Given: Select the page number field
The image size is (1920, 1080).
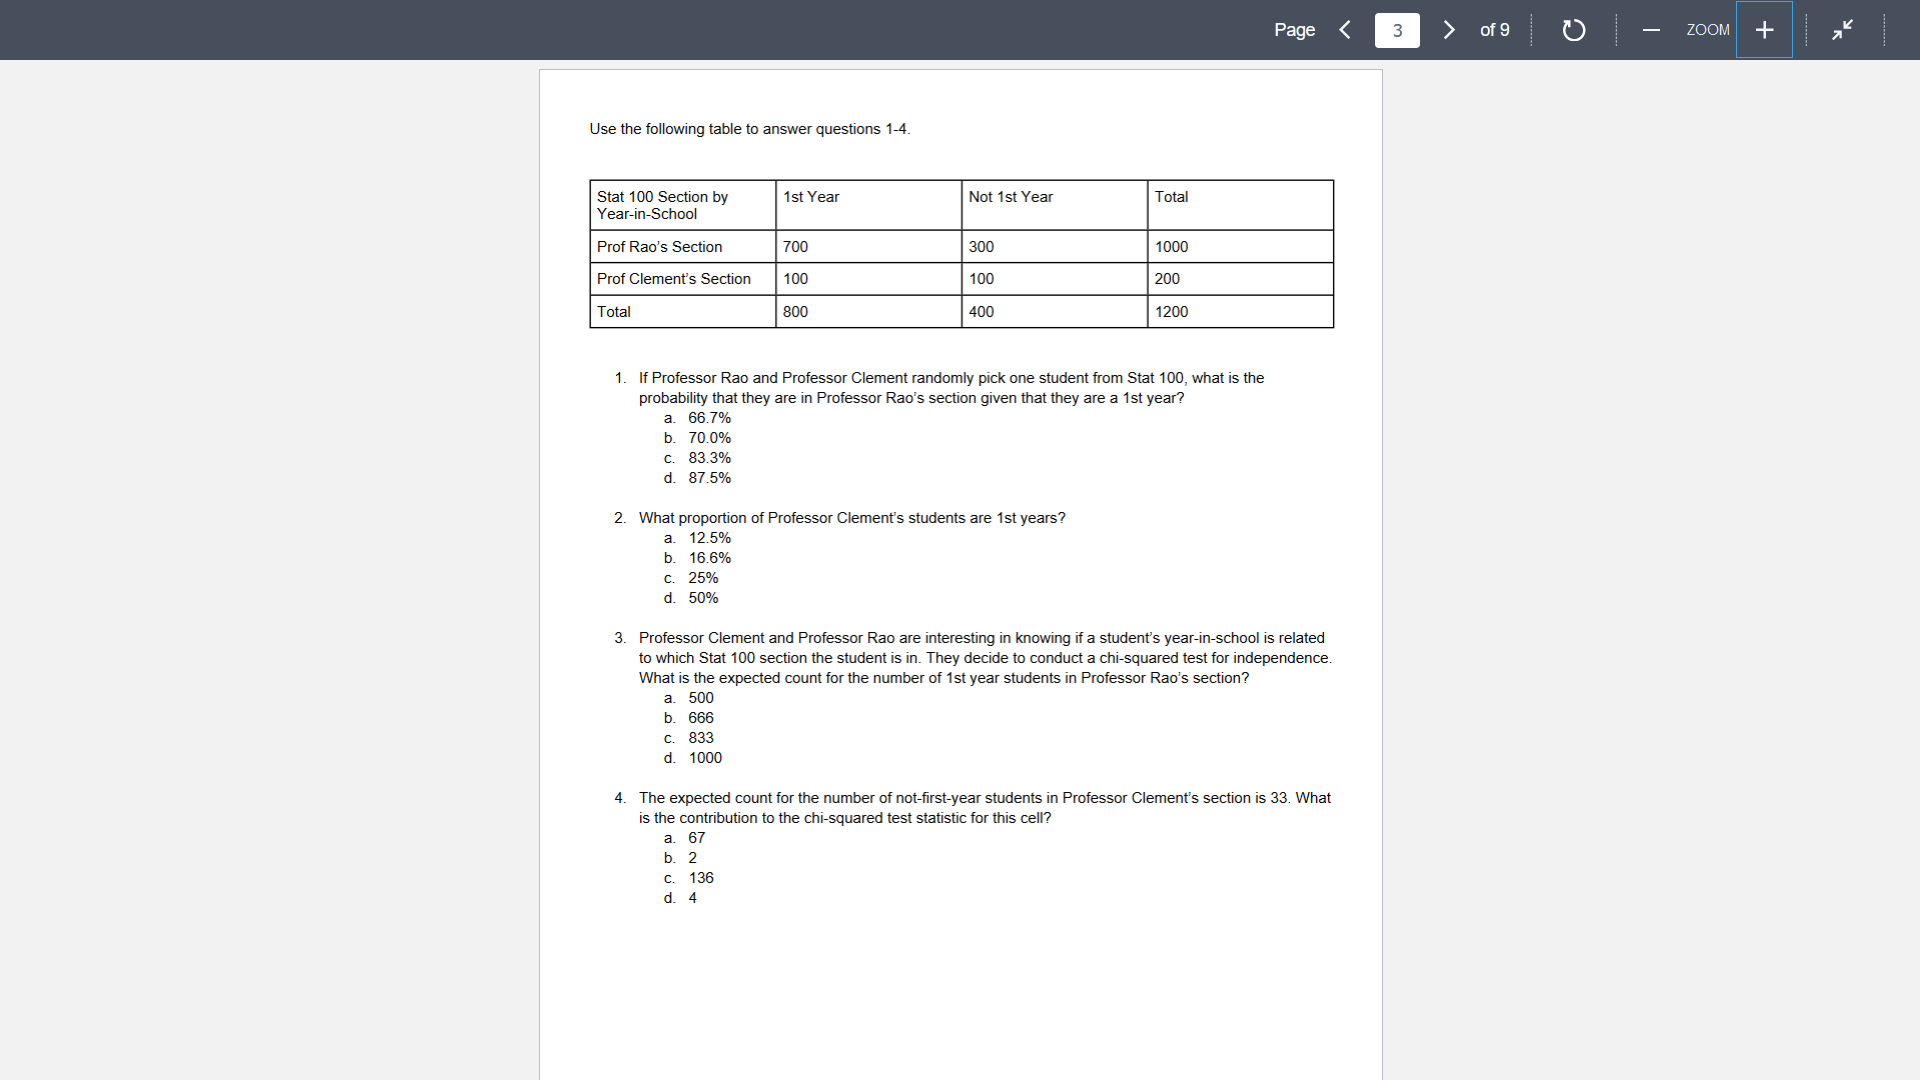Looking at the screenshot, I should (x=1396, y=30).
